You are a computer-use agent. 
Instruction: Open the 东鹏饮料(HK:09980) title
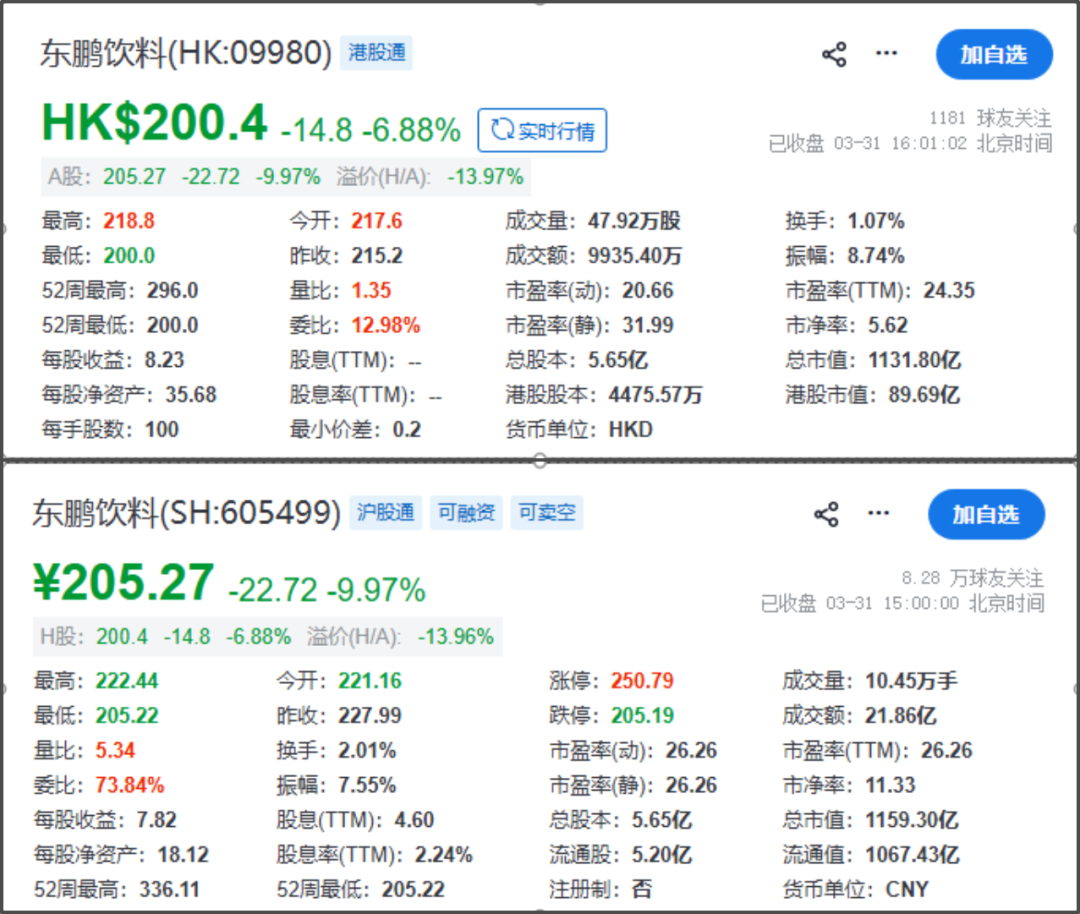click(186, 54)
